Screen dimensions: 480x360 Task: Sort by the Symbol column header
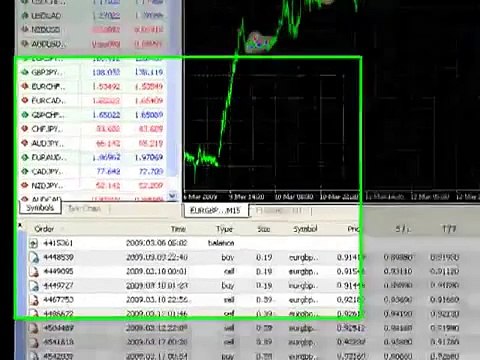click(305, 229)
